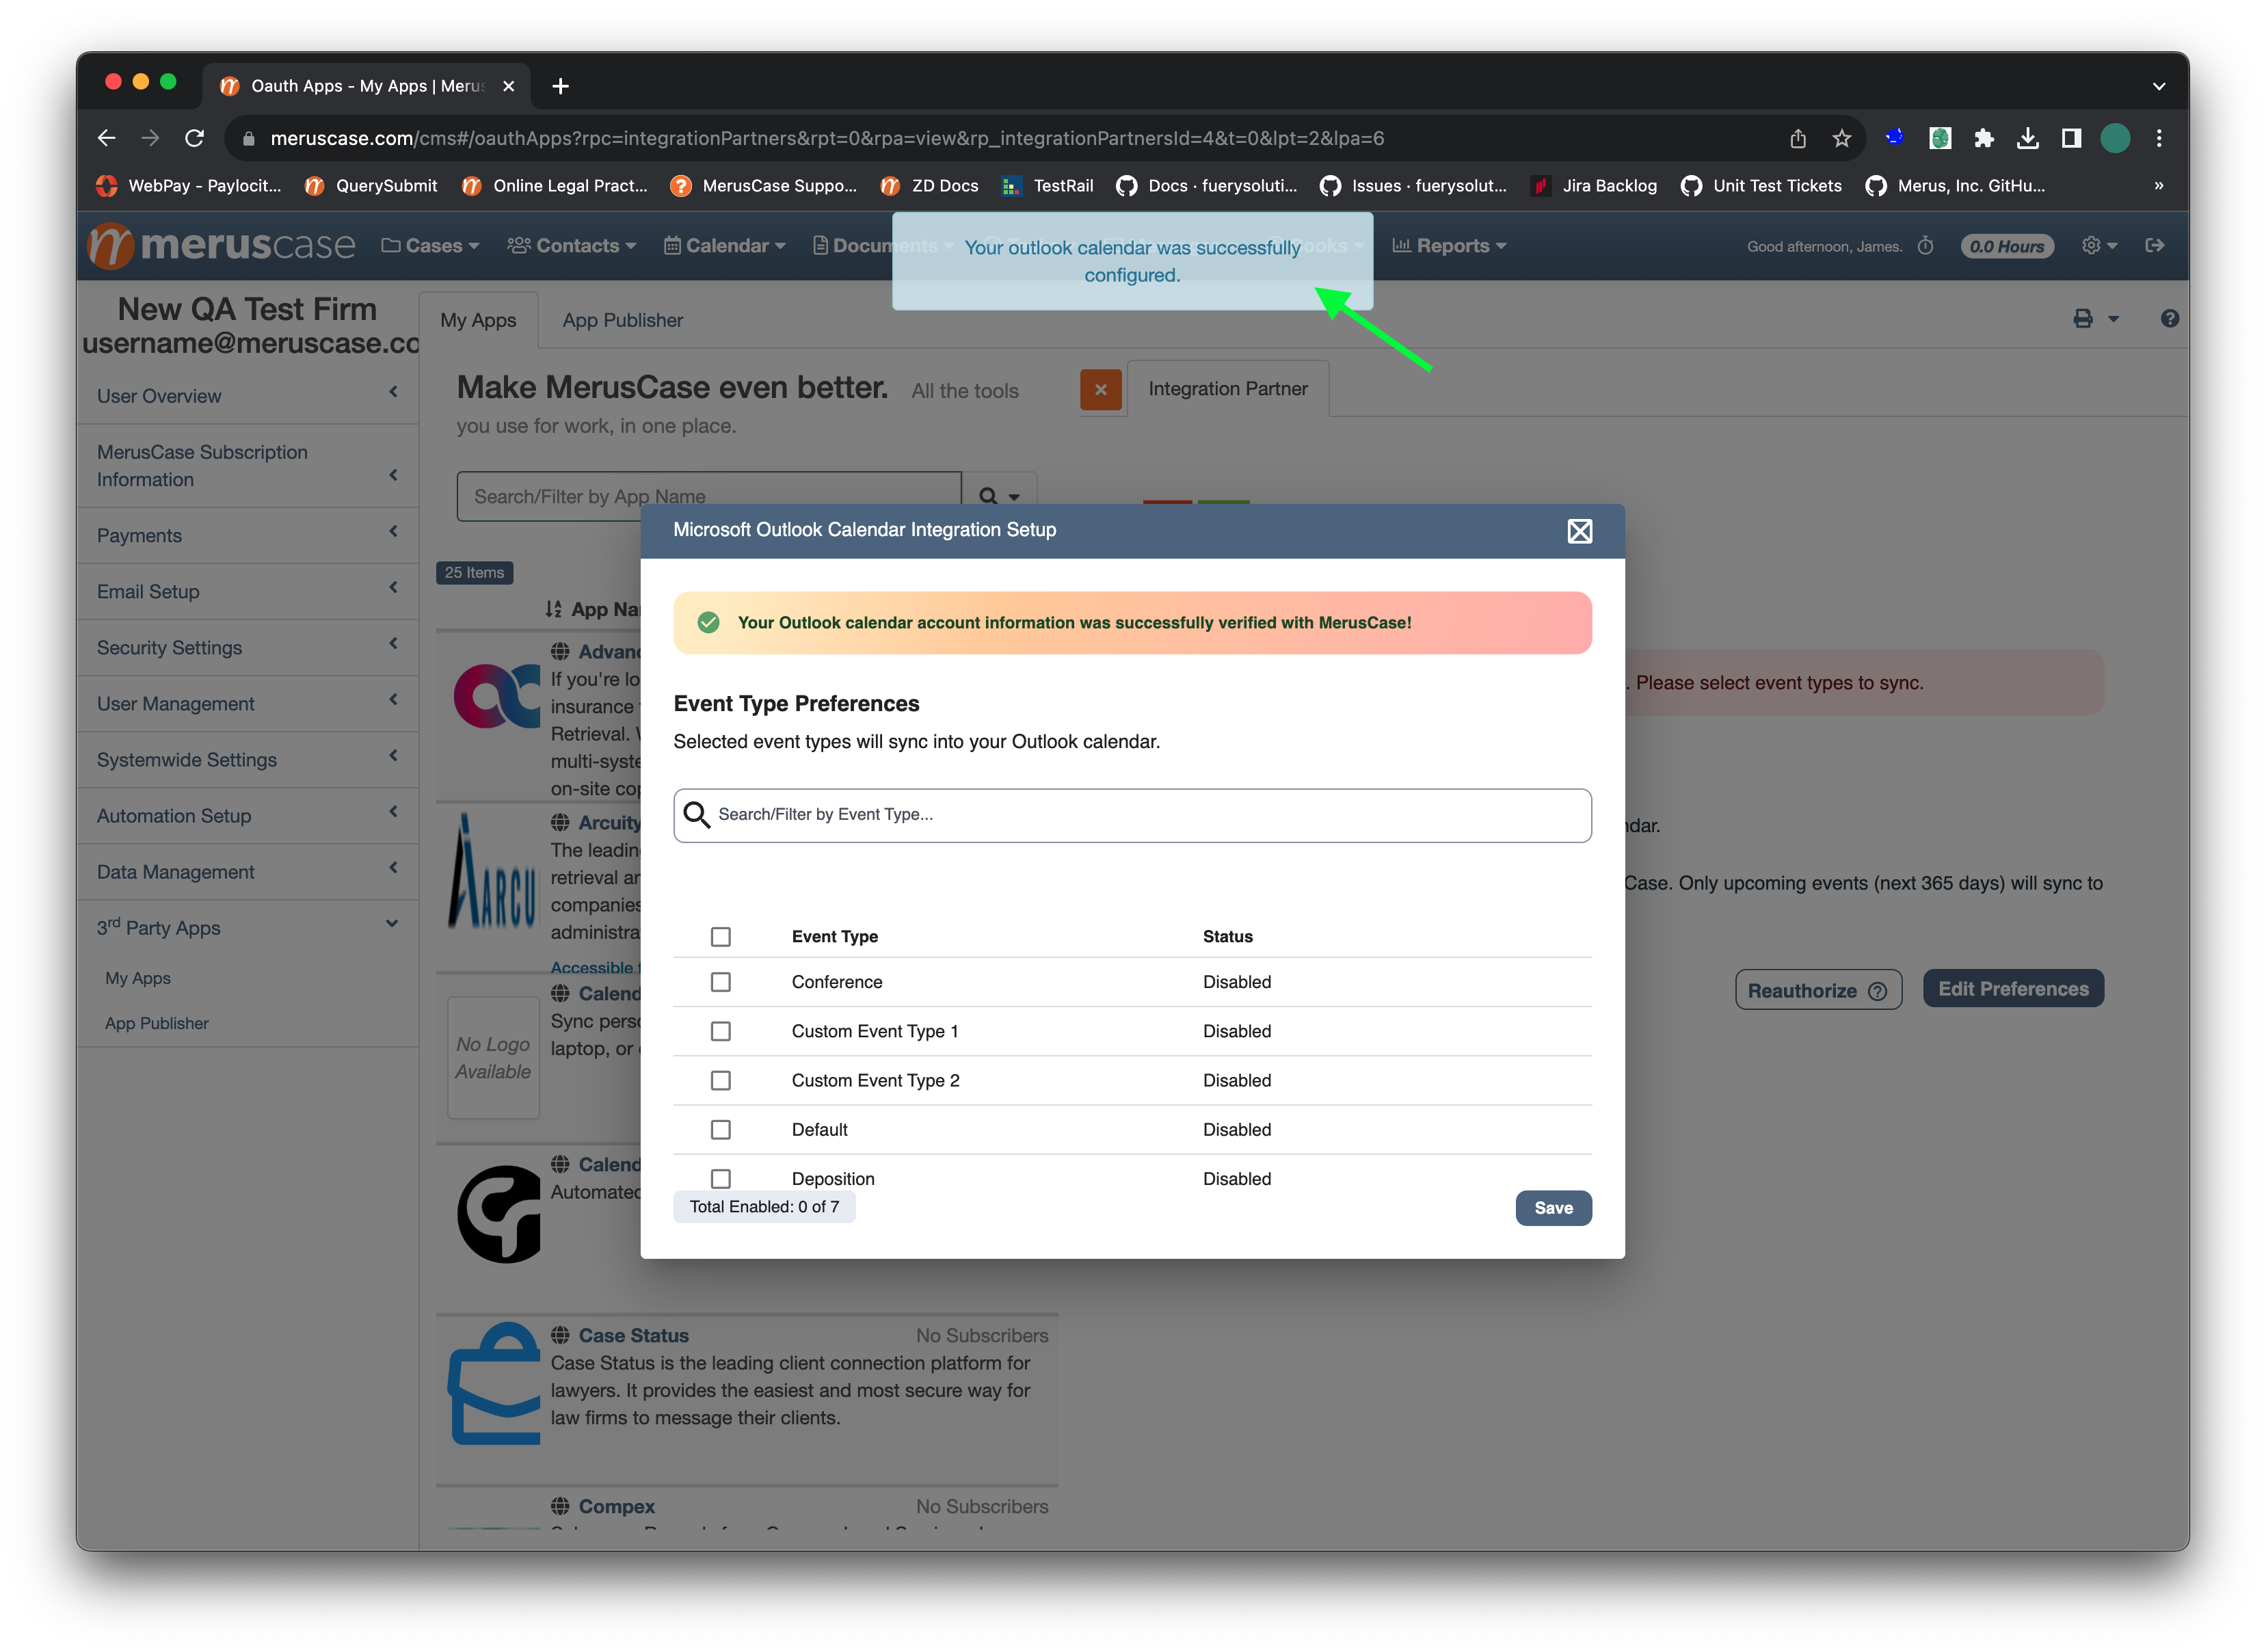The image size is (2266, 1652).
Task: Open the help question mark icon
Action: [x=2169, y=319]
